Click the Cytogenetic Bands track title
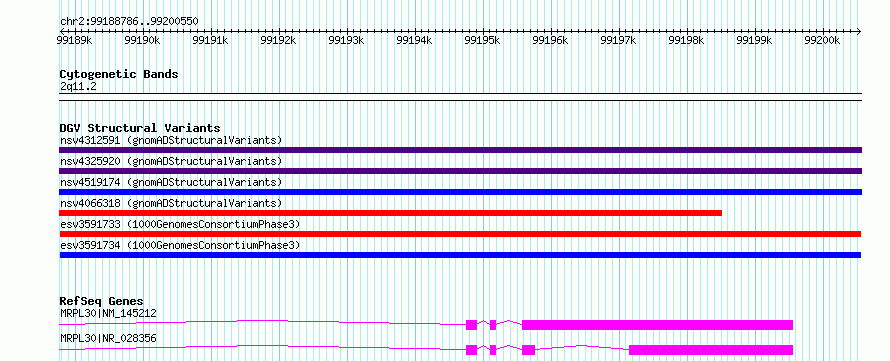 (x=119, y=74)
